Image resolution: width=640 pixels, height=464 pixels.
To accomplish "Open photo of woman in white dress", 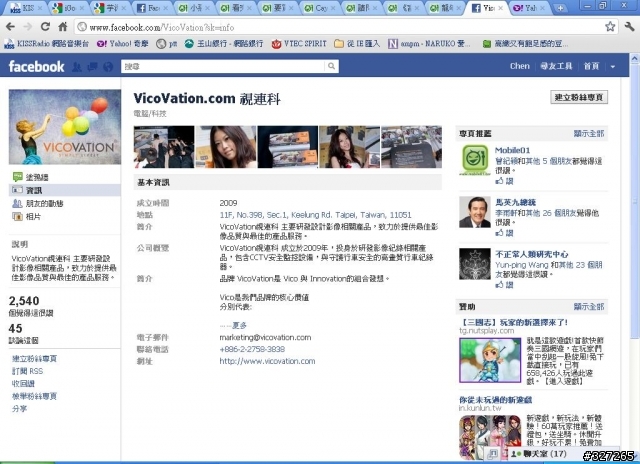I will coord(349,147).
